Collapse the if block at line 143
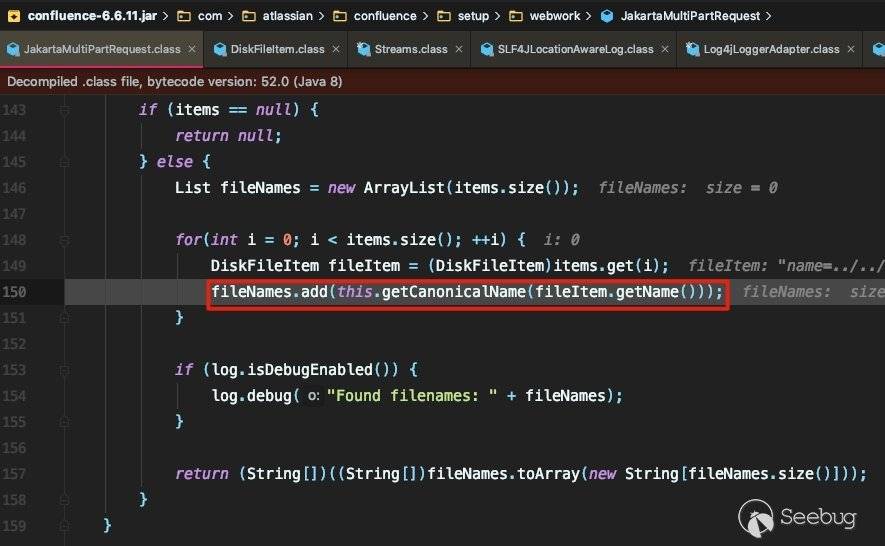The width and height of the screenshot is (885, 546). coord(64,110)
